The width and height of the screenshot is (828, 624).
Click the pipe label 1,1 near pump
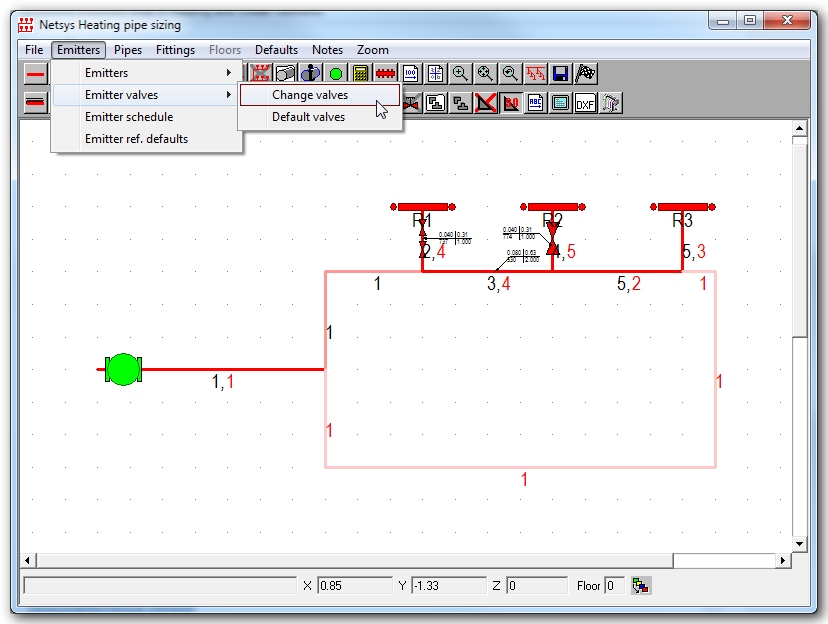(222, 382)
